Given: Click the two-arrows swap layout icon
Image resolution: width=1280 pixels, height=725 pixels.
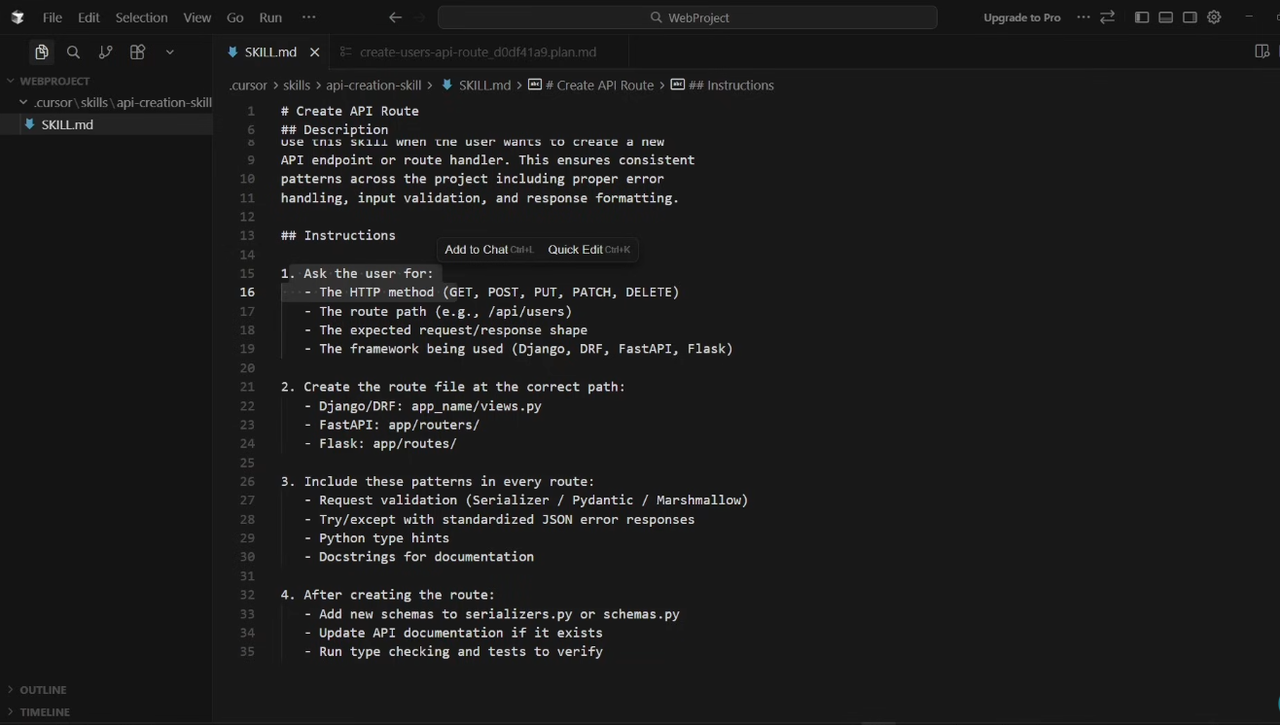Looking at the screenshot, I should (x=1107, y=17).
